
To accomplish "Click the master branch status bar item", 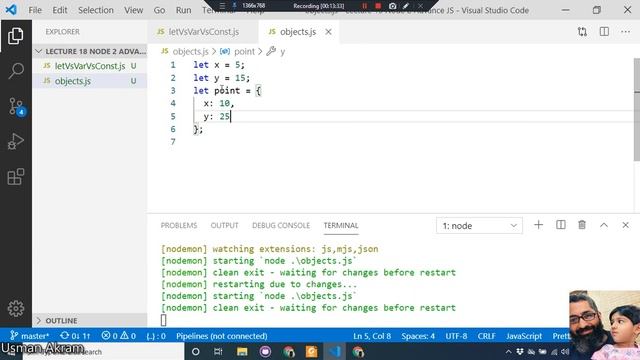I will pyautogui.click(x=29, y=336).
